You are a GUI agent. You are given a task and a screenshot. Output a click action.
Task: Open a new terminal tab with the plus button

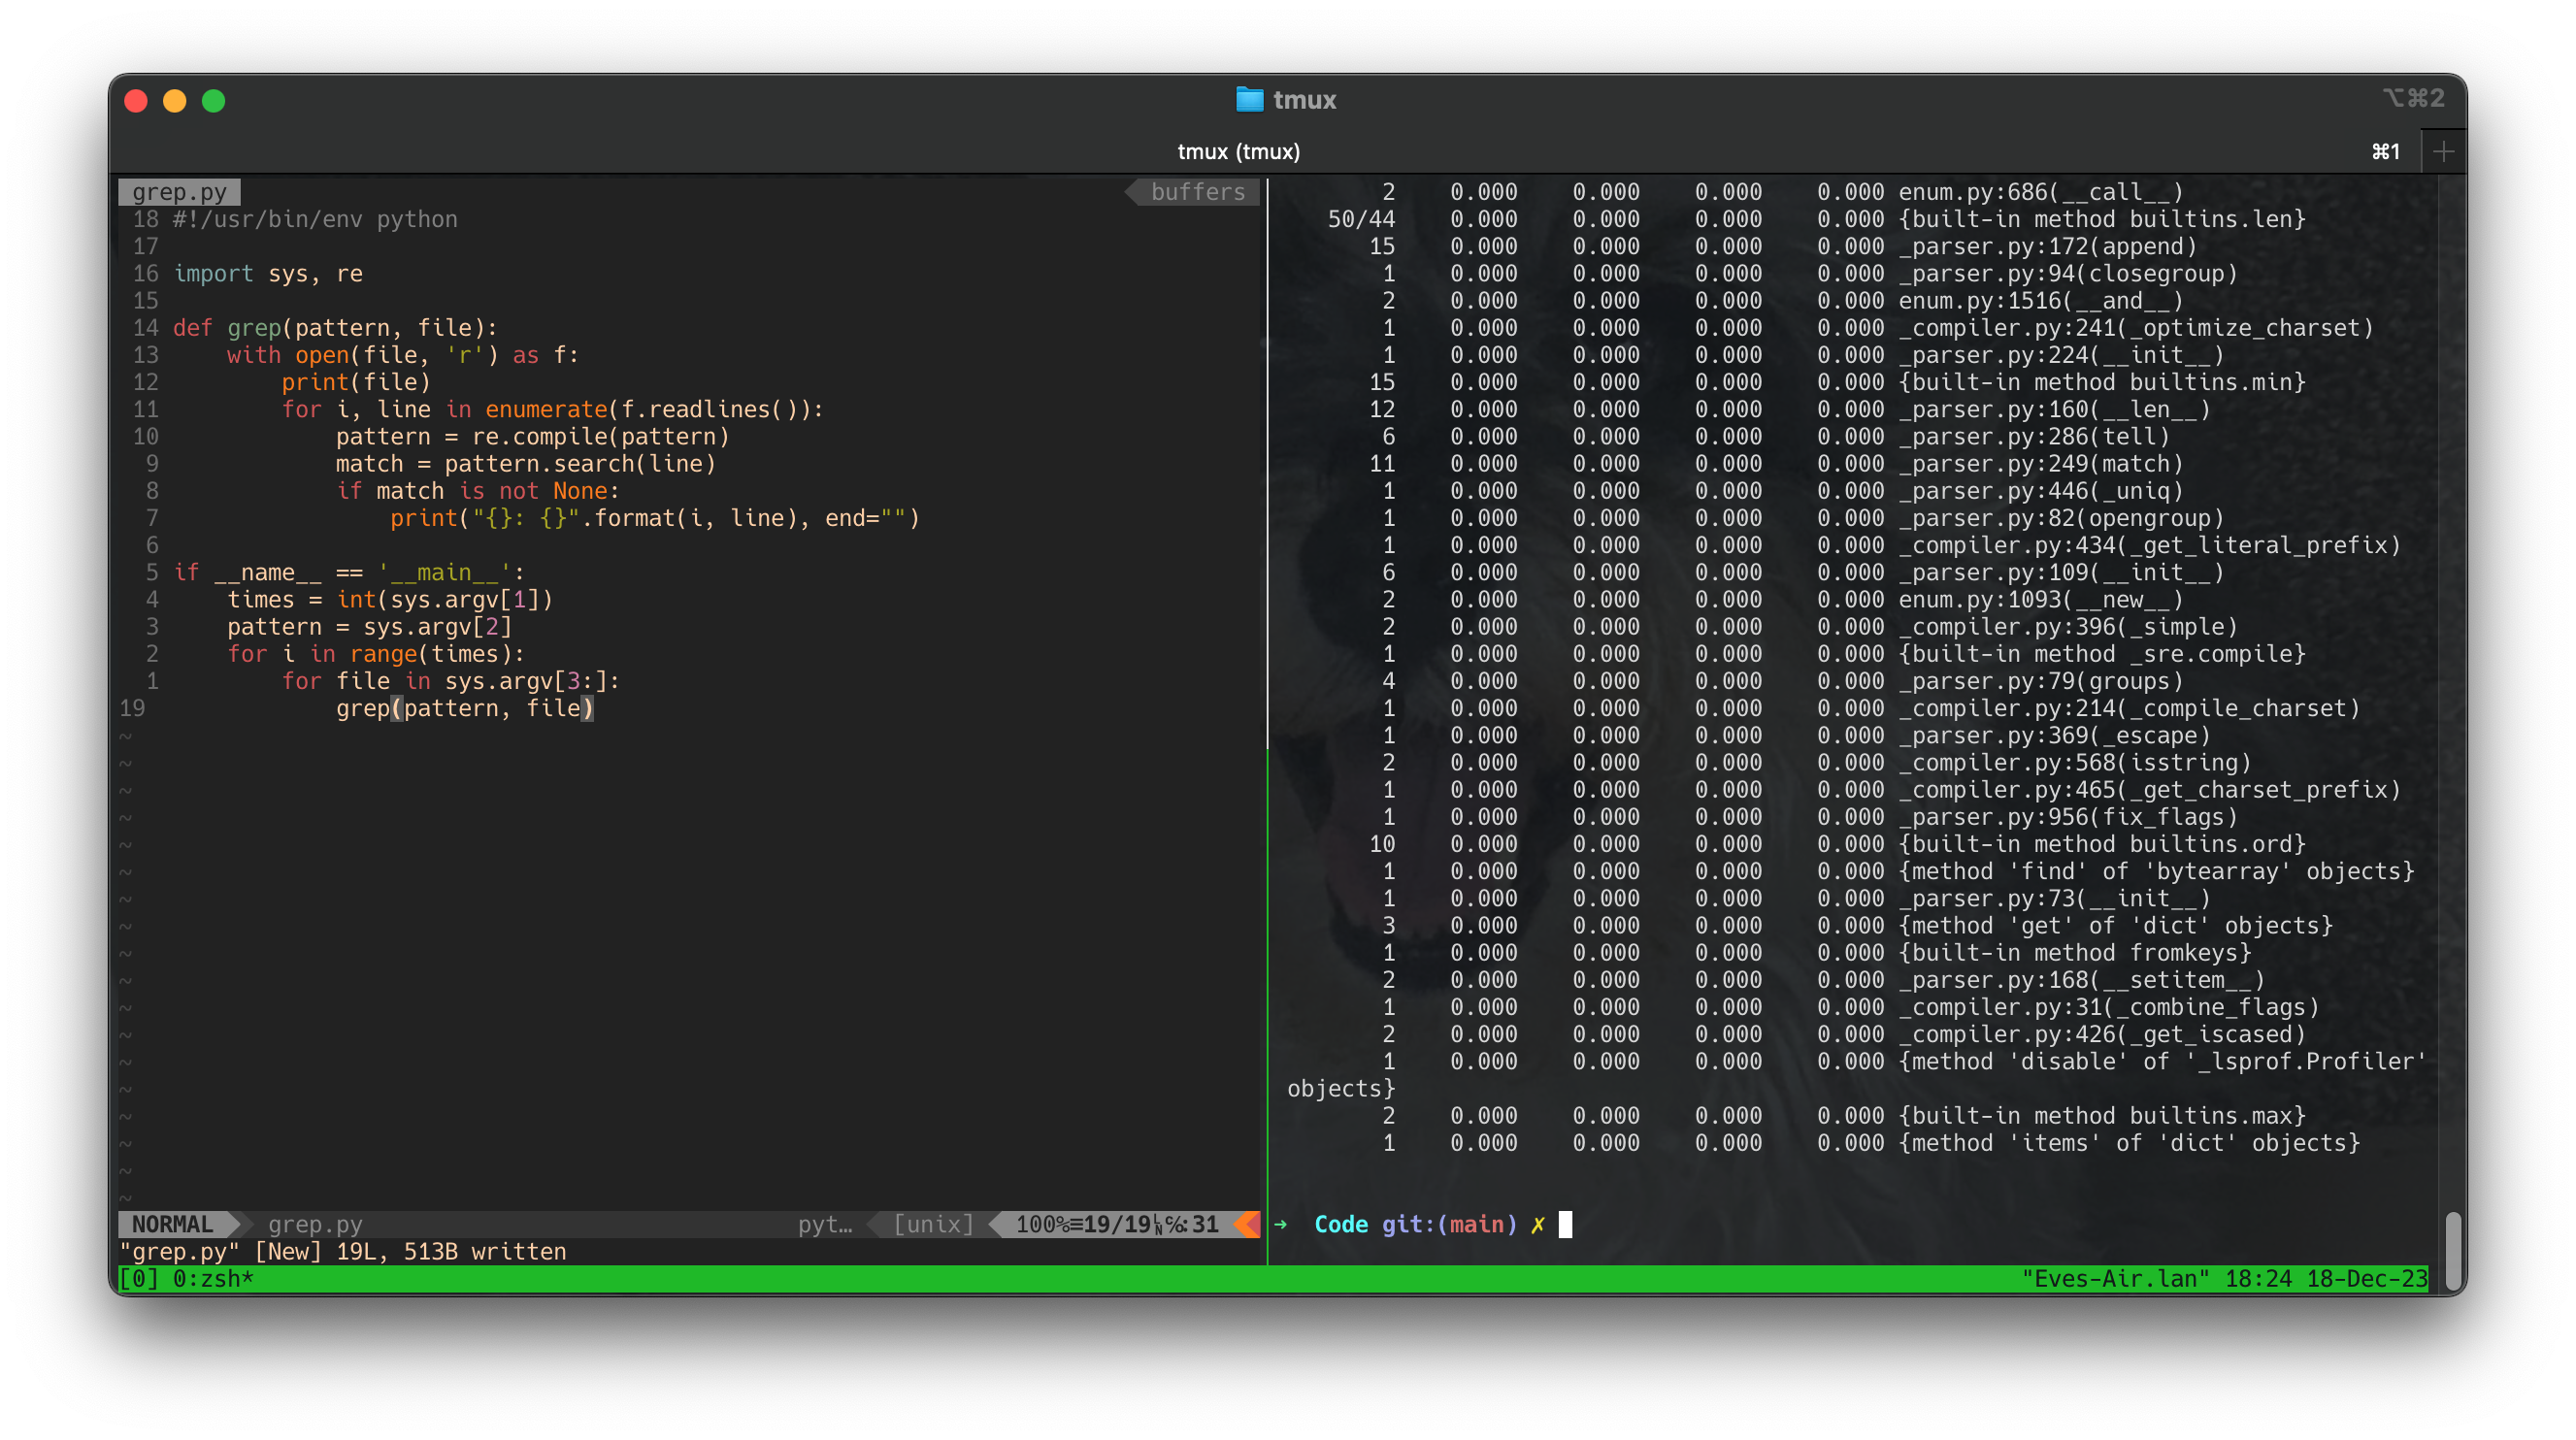pos(2444,151)
